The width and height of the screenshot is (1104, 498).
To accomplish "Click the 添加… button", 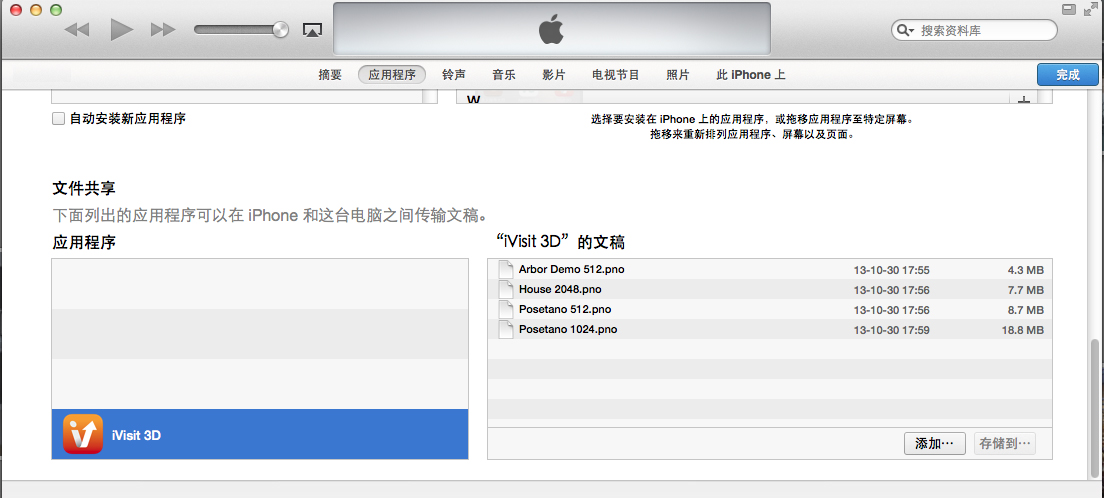I will click(934, 444).
